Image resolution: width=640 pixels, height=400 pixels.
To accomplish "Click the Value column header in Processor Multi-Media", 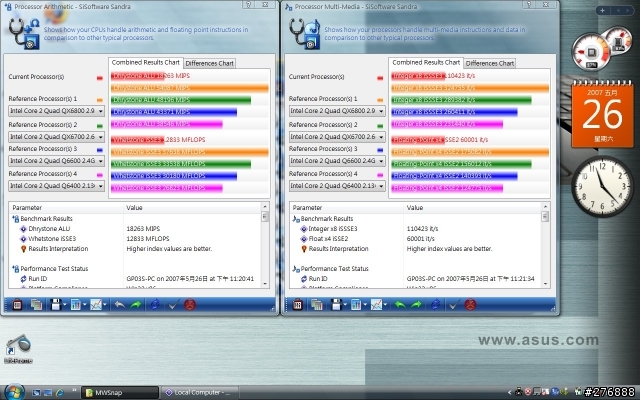I will point(472,208).
